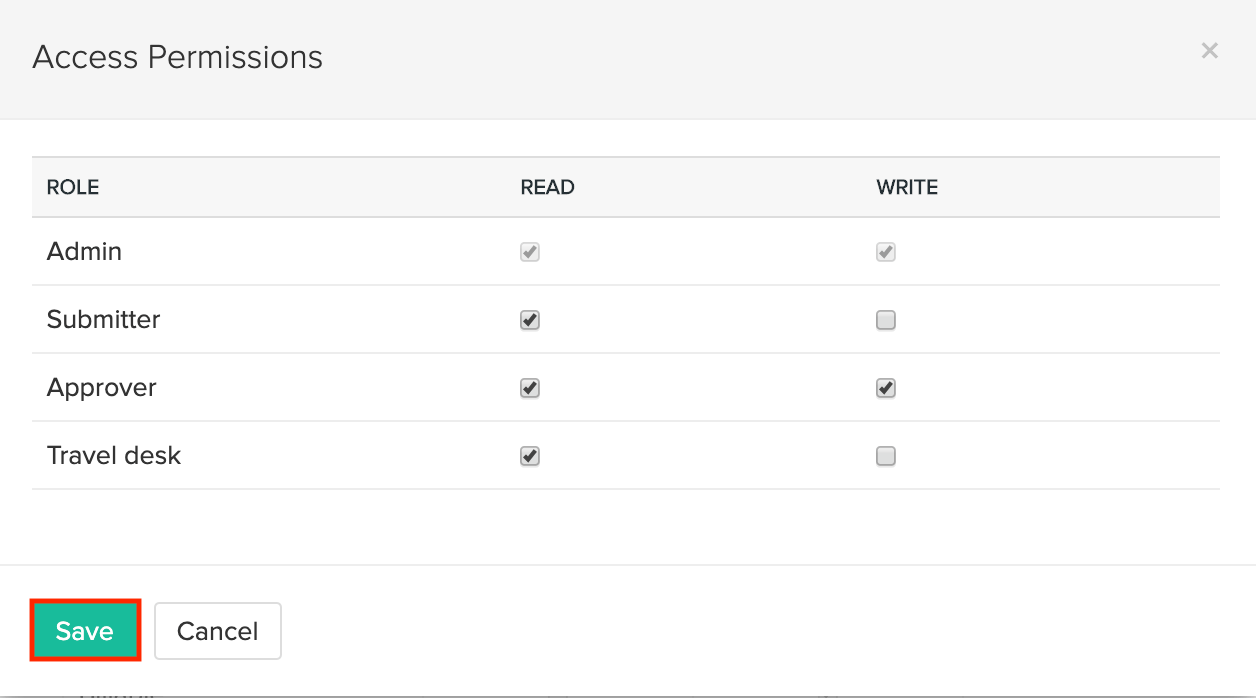This screenshot has width=1256, height=698.
Task: Close the Access Permissions dialog
Action: 1209,51
